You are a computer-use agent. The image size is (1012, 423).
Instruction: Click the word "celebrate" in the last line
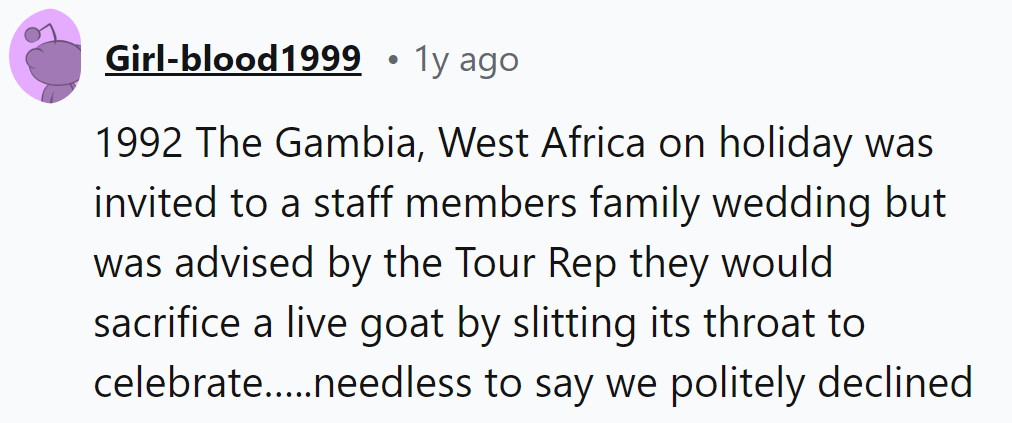[177, 384]
